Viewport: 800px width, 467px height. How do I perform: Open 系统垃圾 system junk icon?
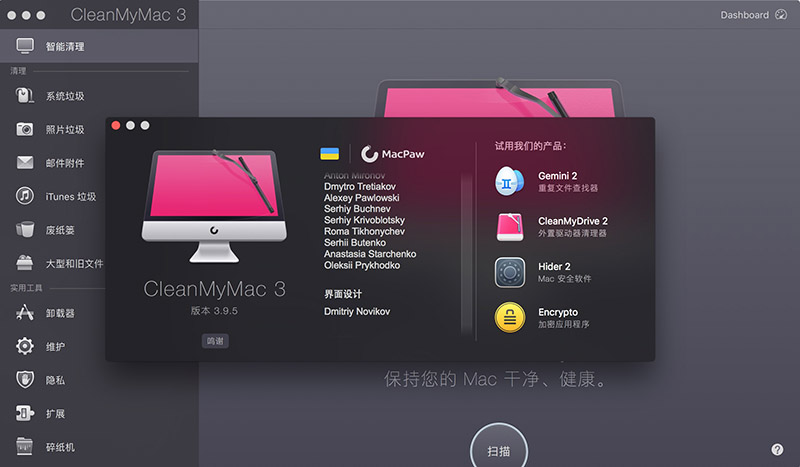24,95
